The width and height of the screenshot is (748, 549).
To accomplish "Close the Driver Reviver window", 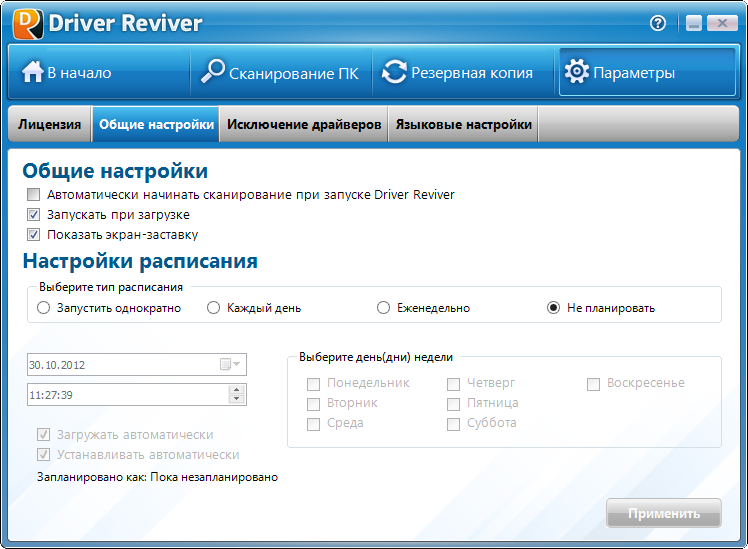I will [722, 23].
